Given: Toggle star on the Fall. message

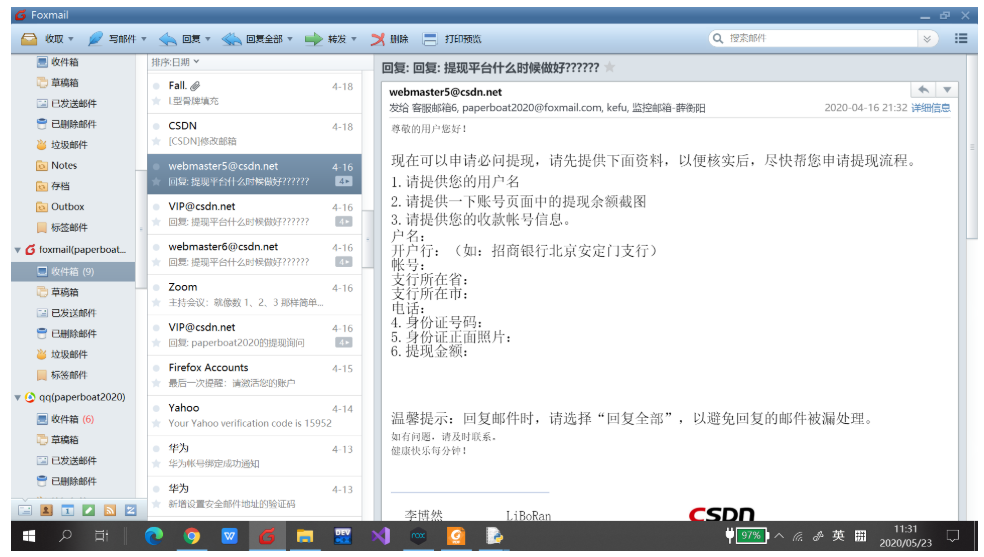Looking at the screenshot, I should pos(156,101).
